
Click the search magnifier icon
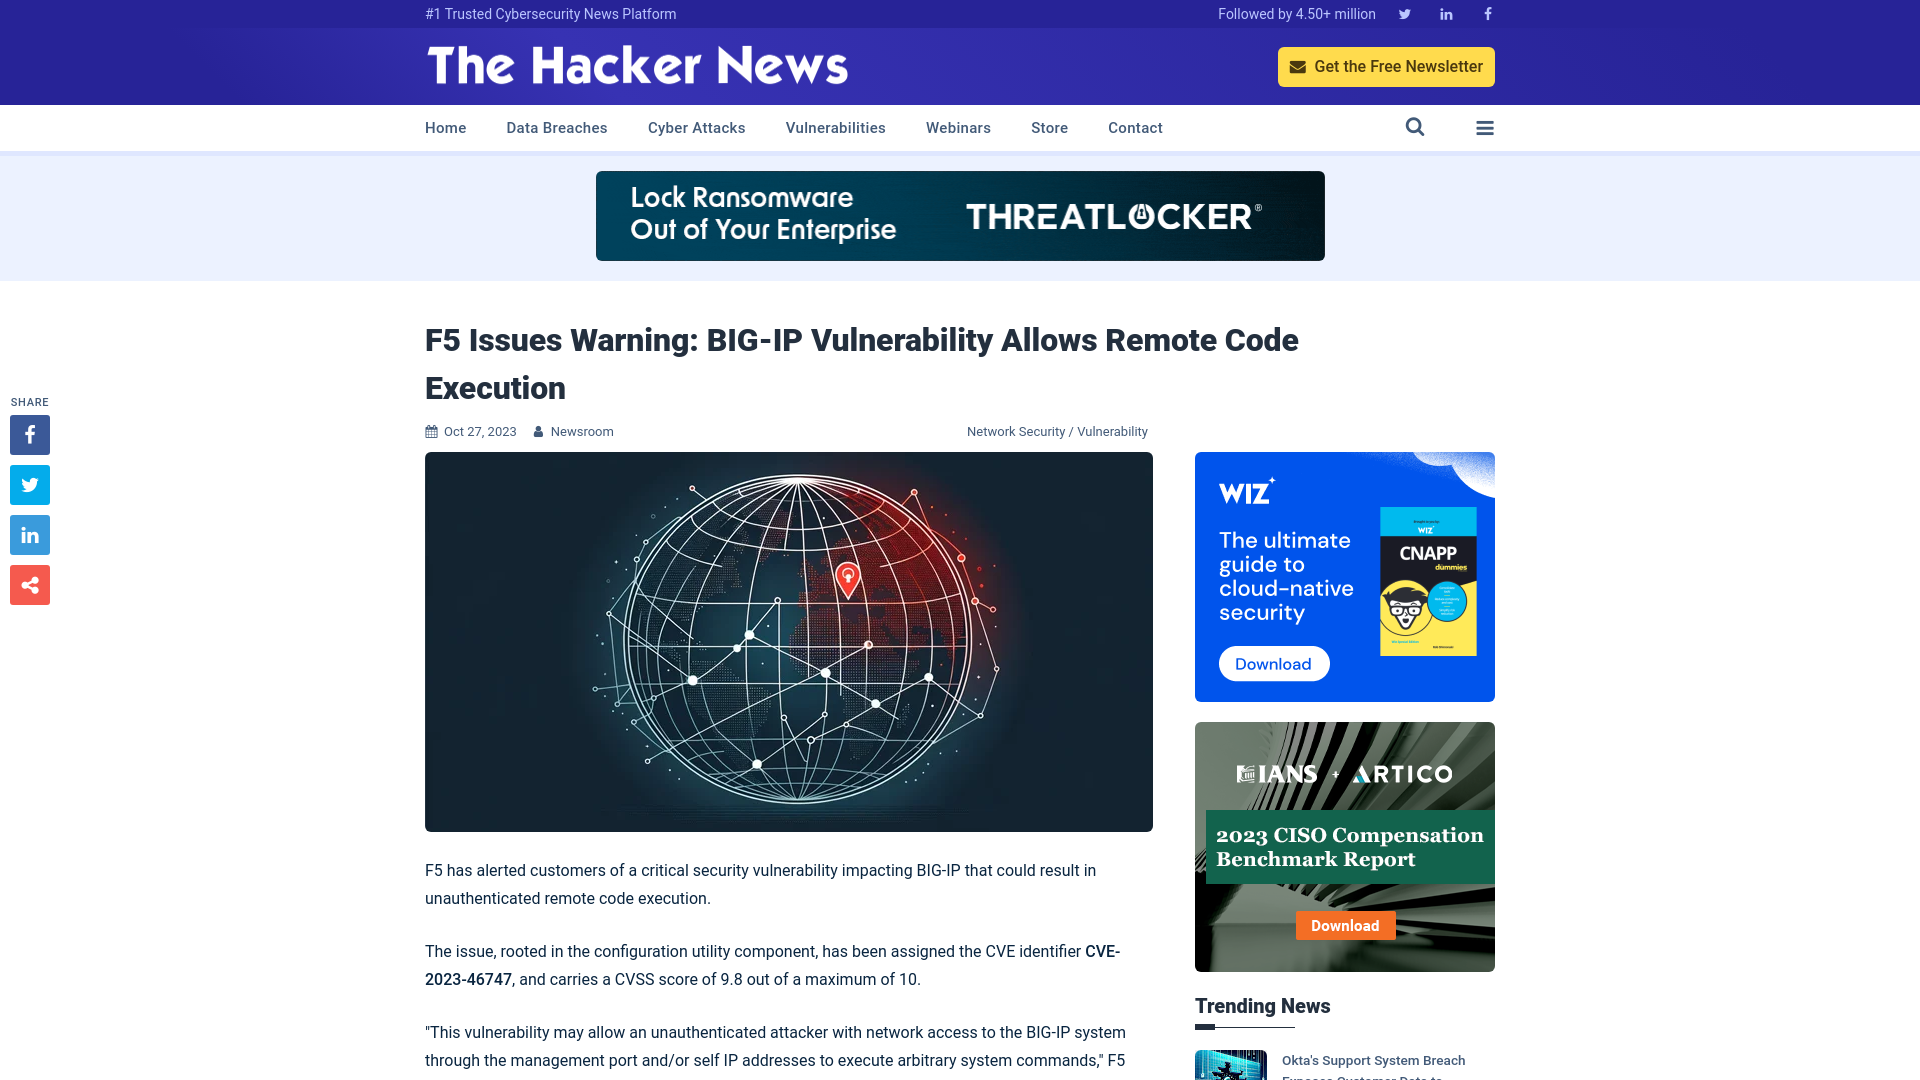click(x=1415, y=127)
